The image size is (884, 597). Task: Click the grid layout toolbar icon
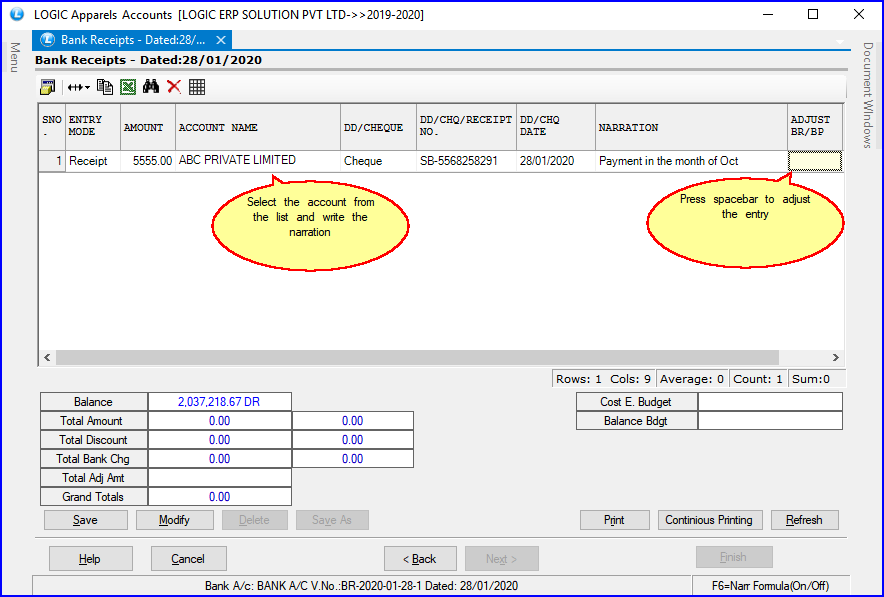coord(197,87)
